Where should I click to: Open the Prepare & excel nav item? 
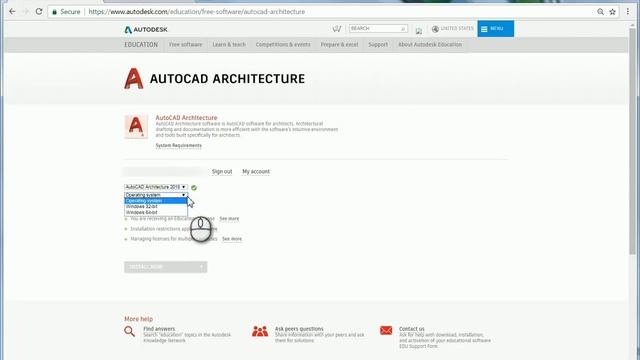click(339, 44)
